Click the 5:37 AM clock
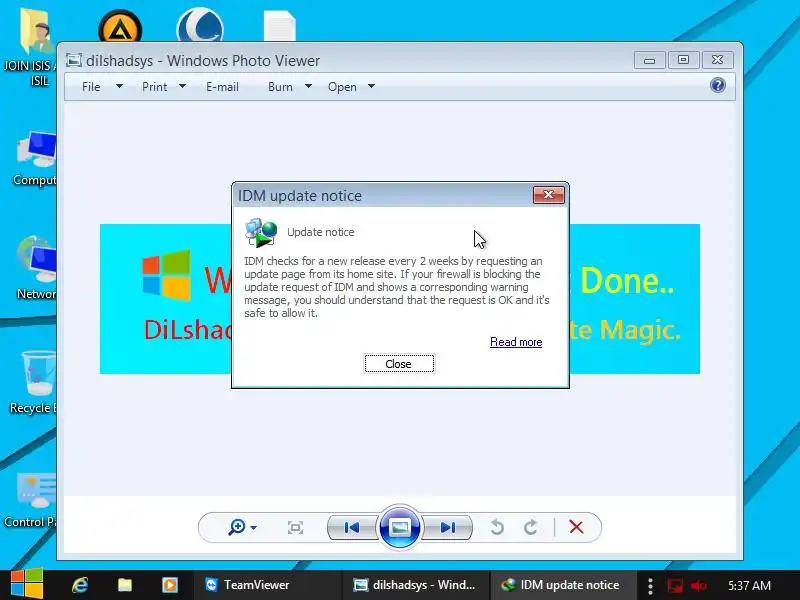The width and height of the screenshot is (800, 600). click(749, 585)
